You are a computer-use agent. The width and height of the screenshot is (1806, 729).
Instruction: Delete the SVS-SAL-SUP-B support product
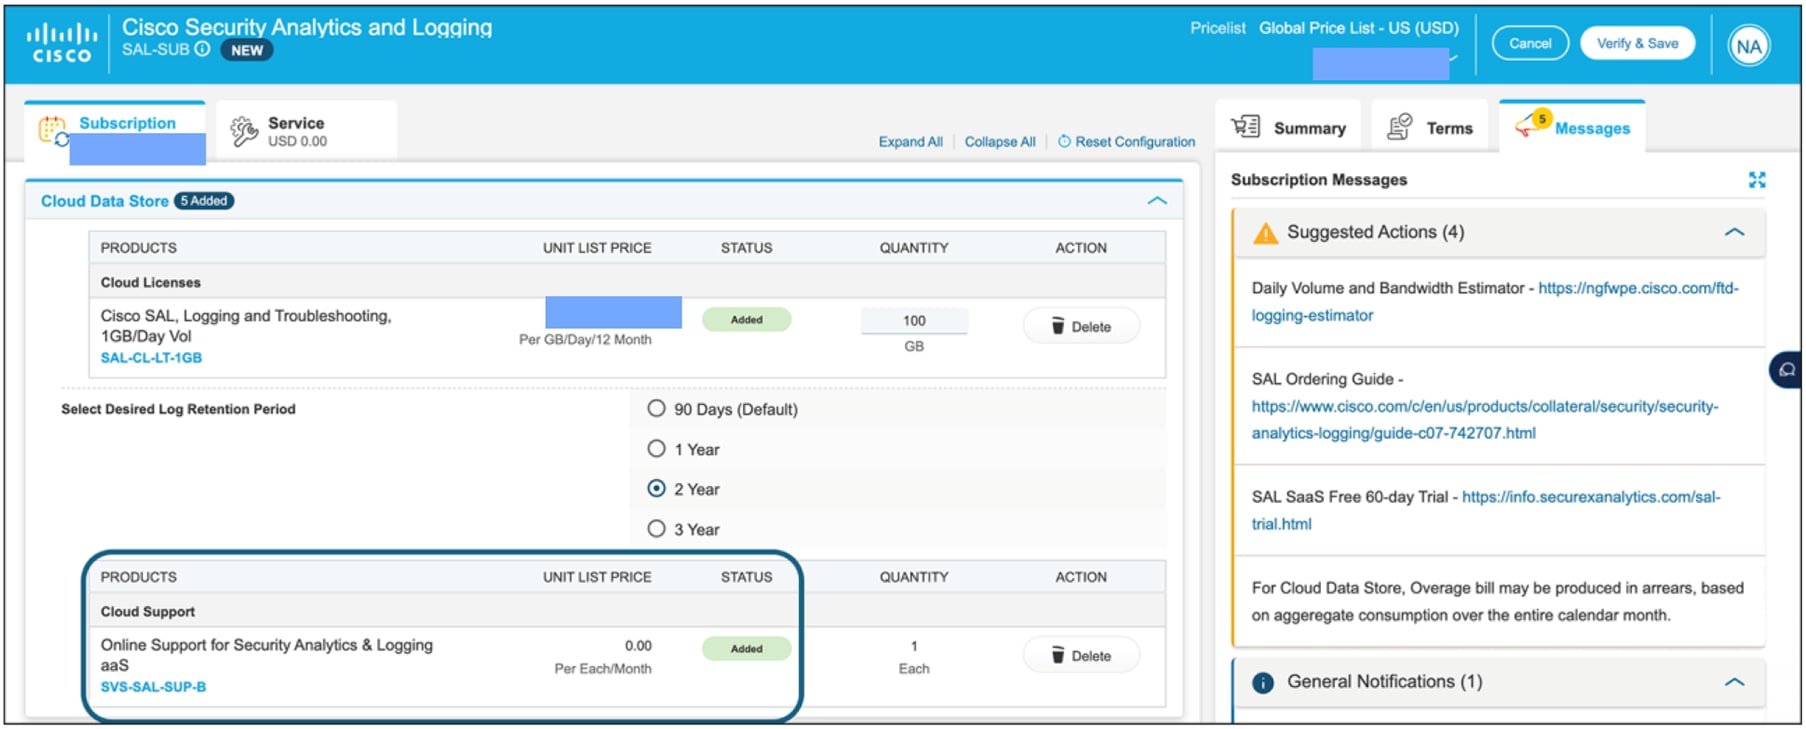point(1081,656)
